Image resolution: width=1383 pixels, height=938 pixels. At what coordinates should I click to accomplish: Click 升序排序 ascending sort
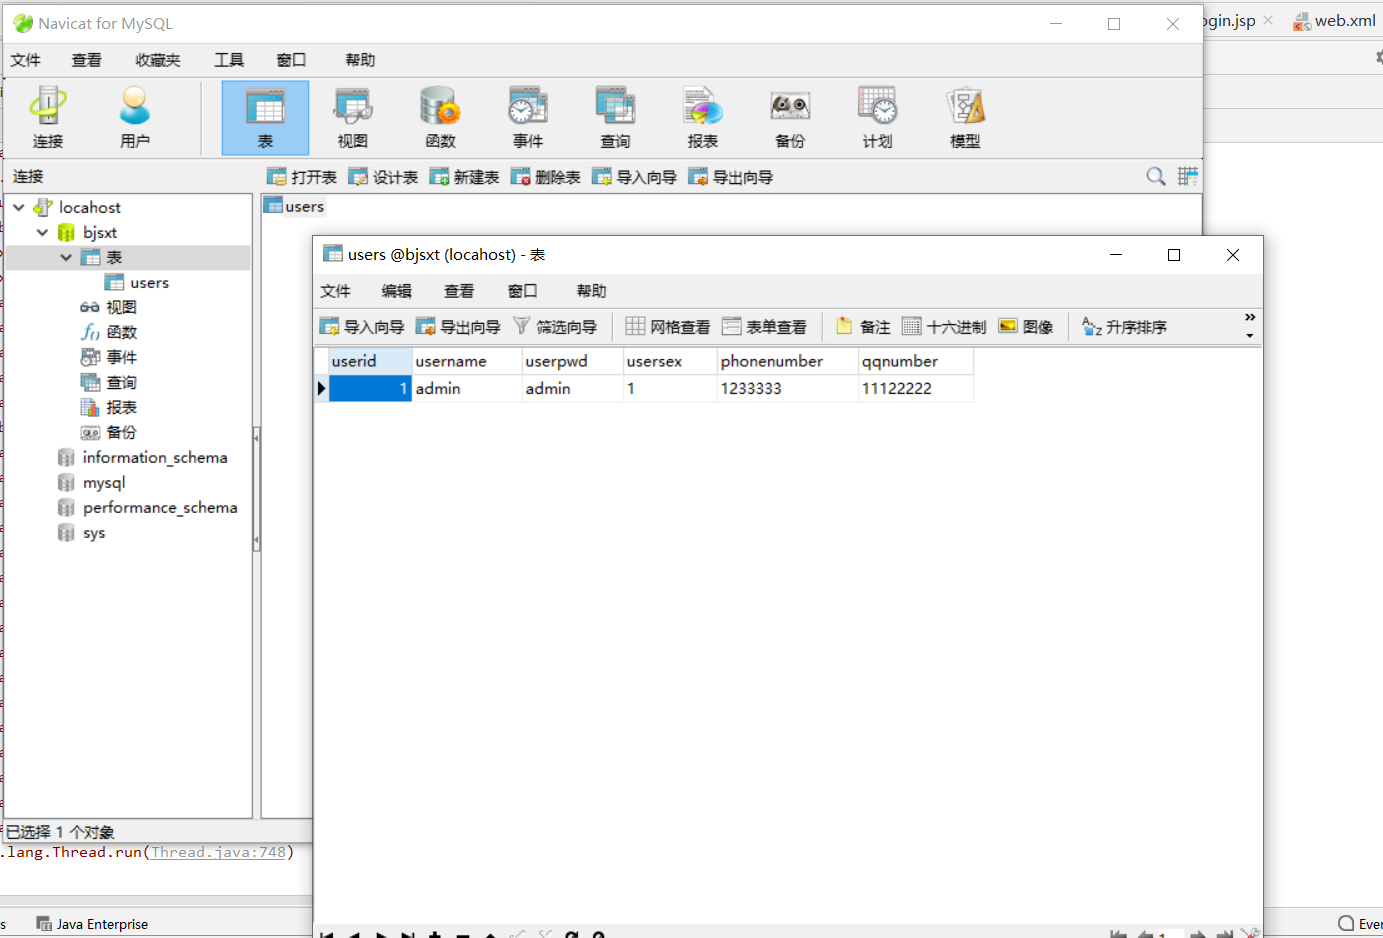click(x=1125, y=327)
